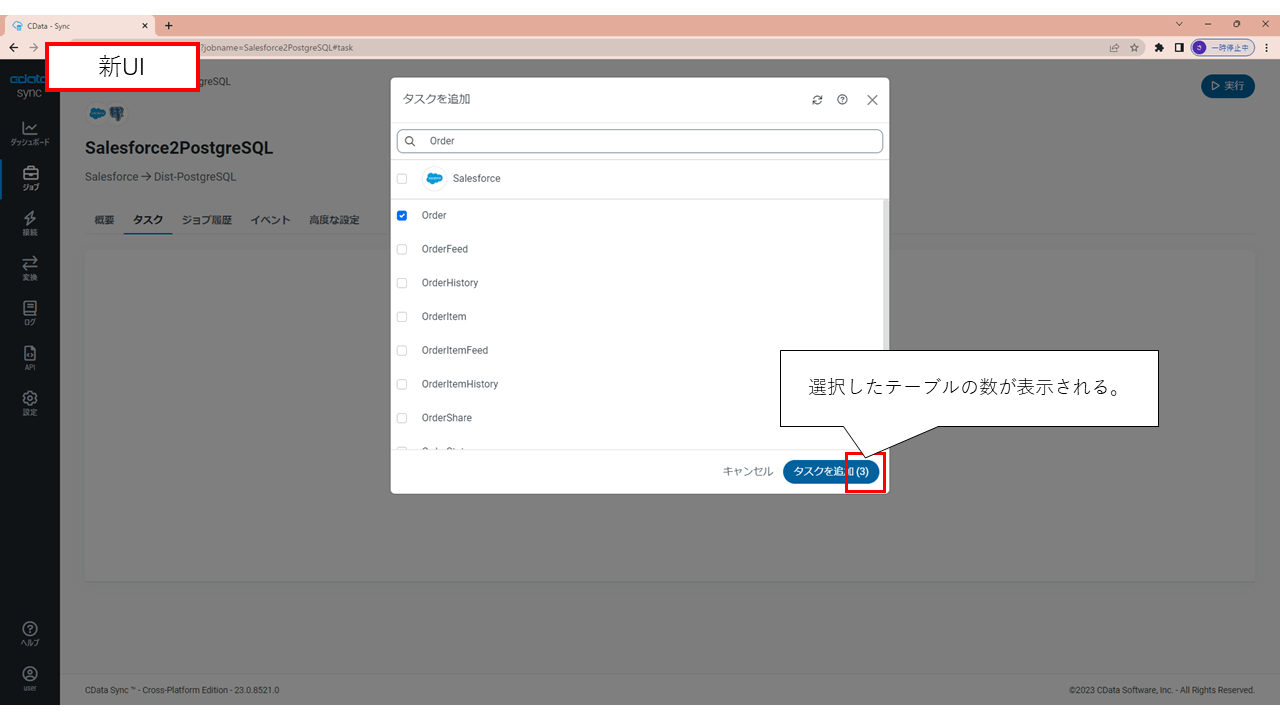Switch to the 概要 tab
Screen dimensions: 1280x720
click(104, 220)
